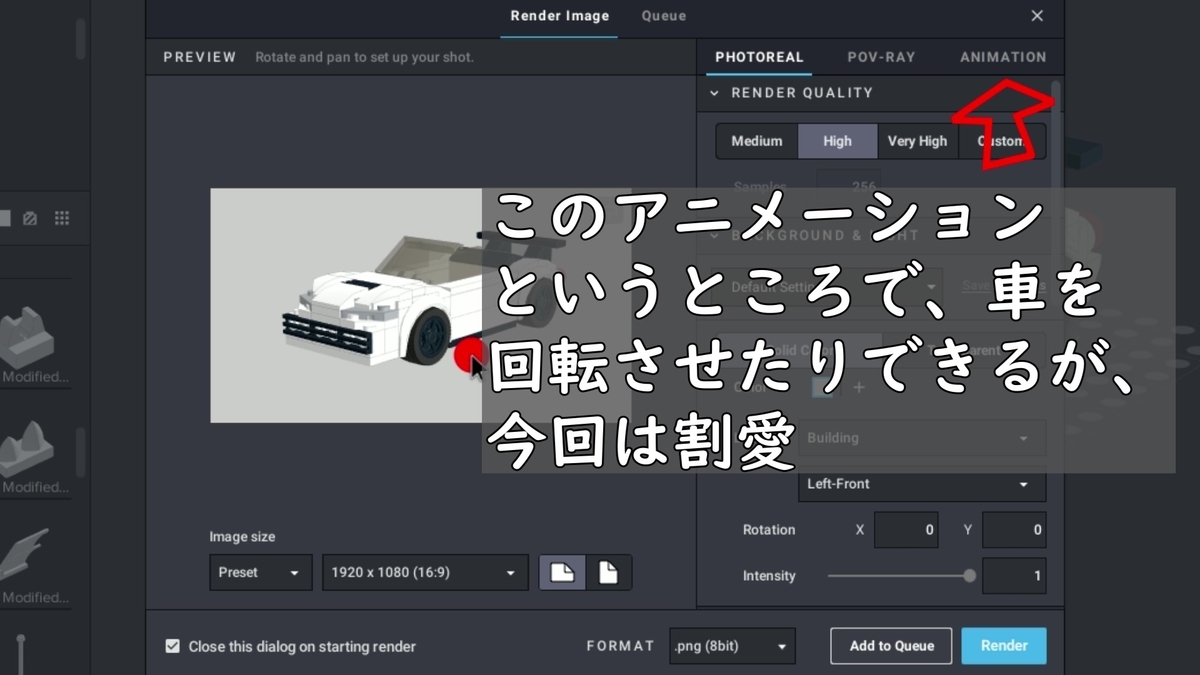Viewport: 1200px width, 675px height.
Task: Close the Render Image dialog
Action: [x=1037, y=16]
